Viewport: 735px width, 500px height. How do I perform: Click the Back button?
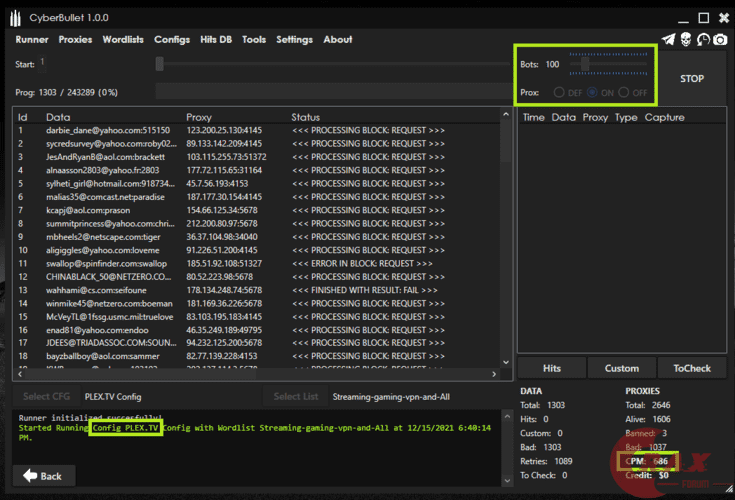coord(43,476)
